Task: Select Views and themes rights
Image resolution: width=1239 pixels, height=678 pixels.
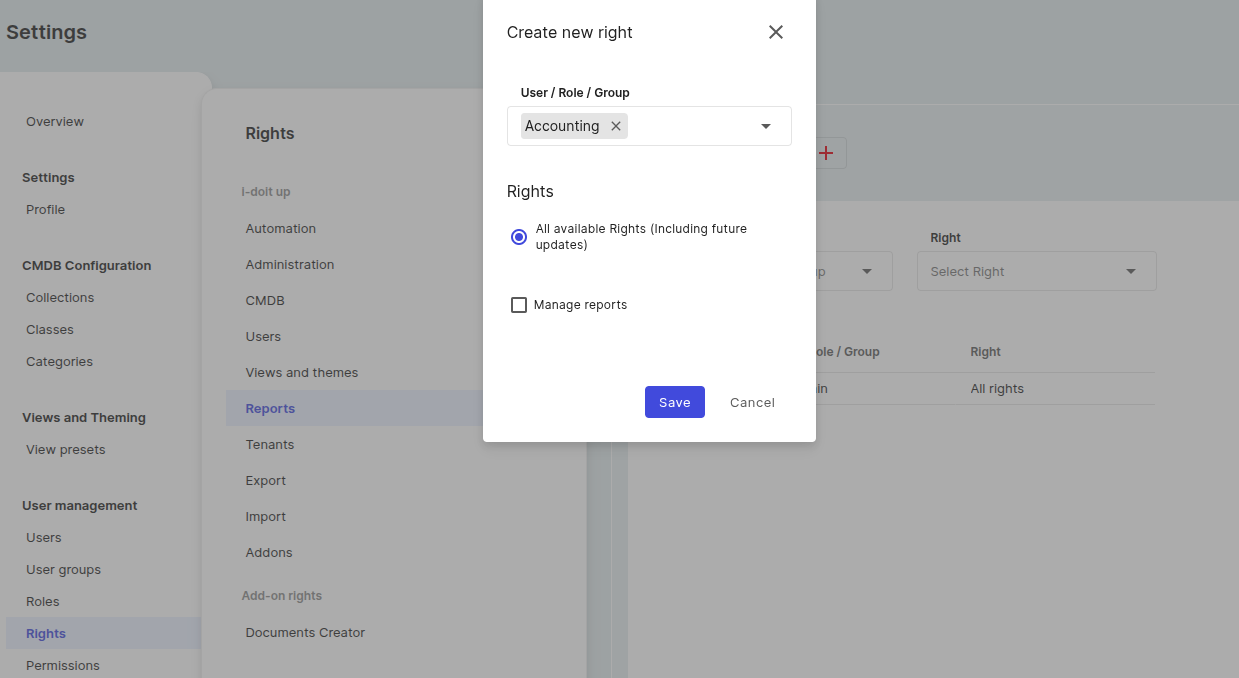Action: click(302, 372)
